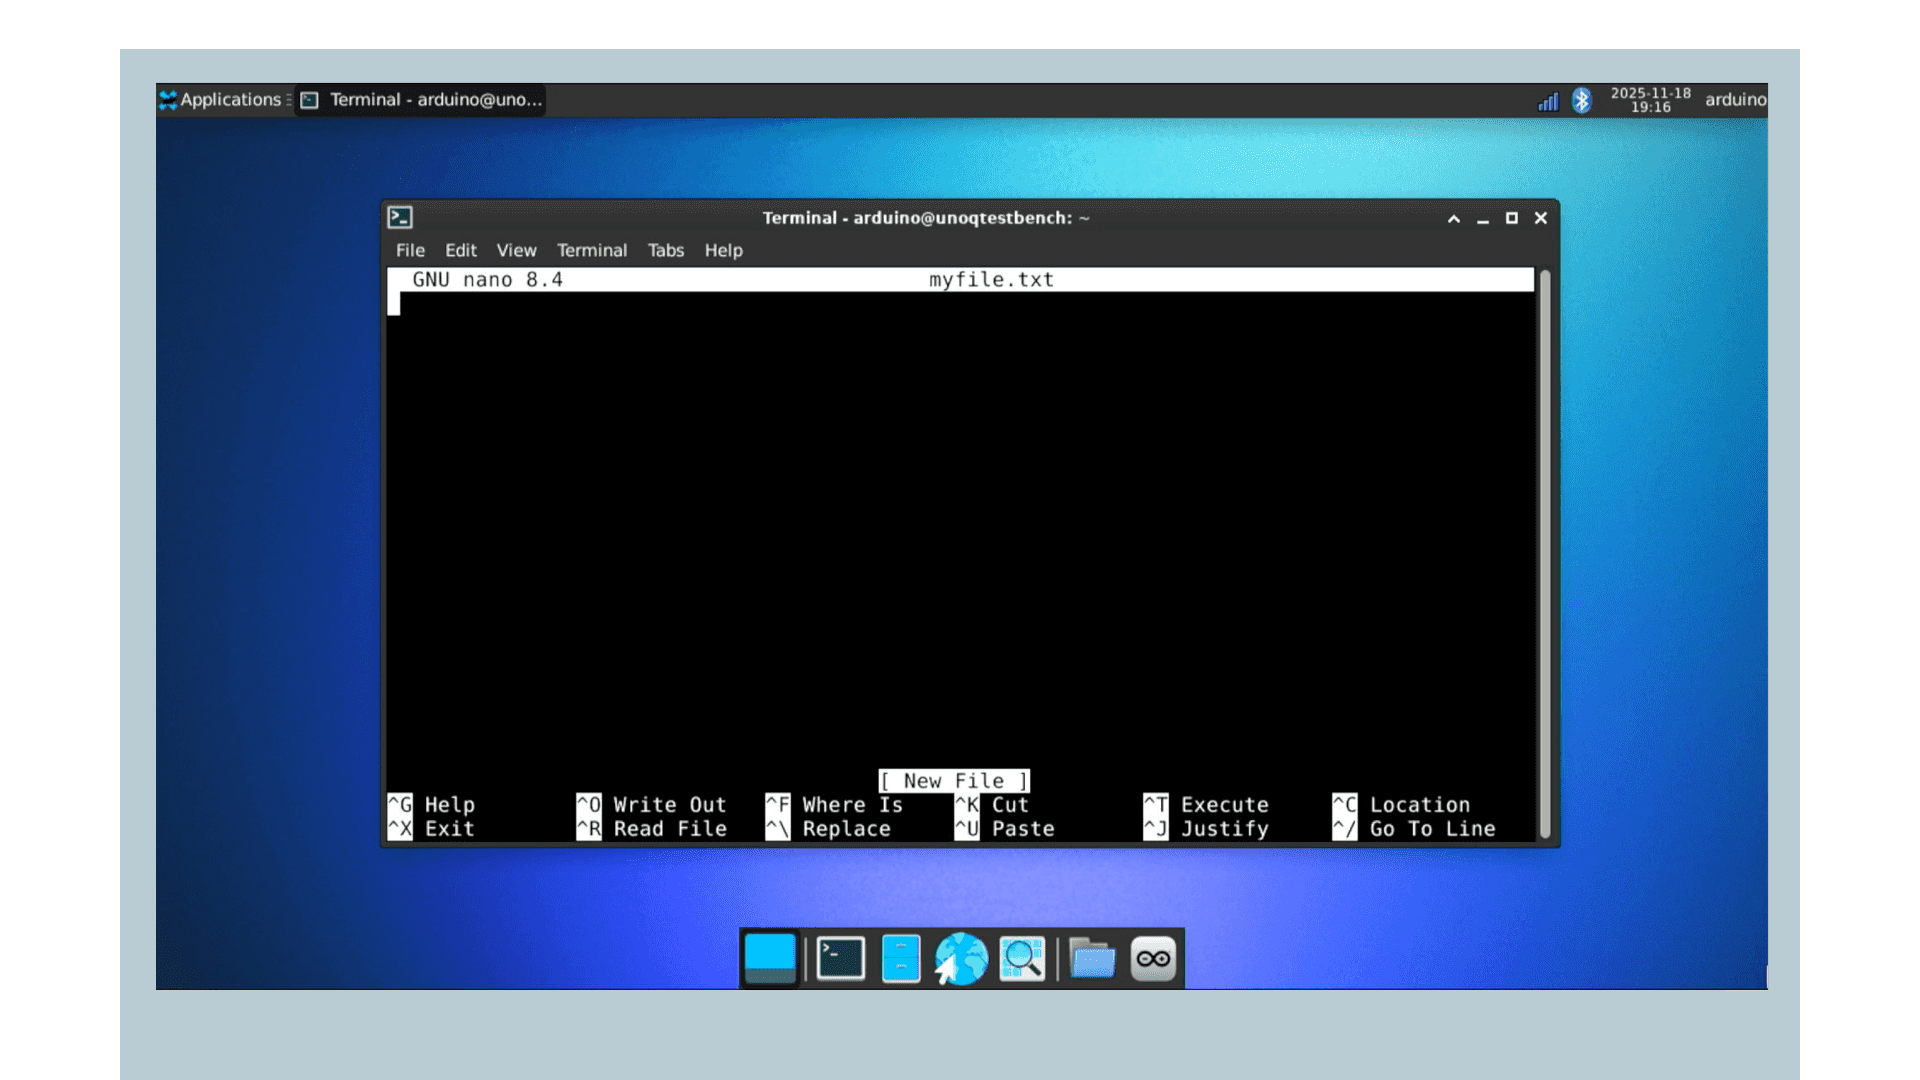Open the blue folder icon in the dock
Viewport: 1920px width, 1080px height.
click(x=1091, y=957)
